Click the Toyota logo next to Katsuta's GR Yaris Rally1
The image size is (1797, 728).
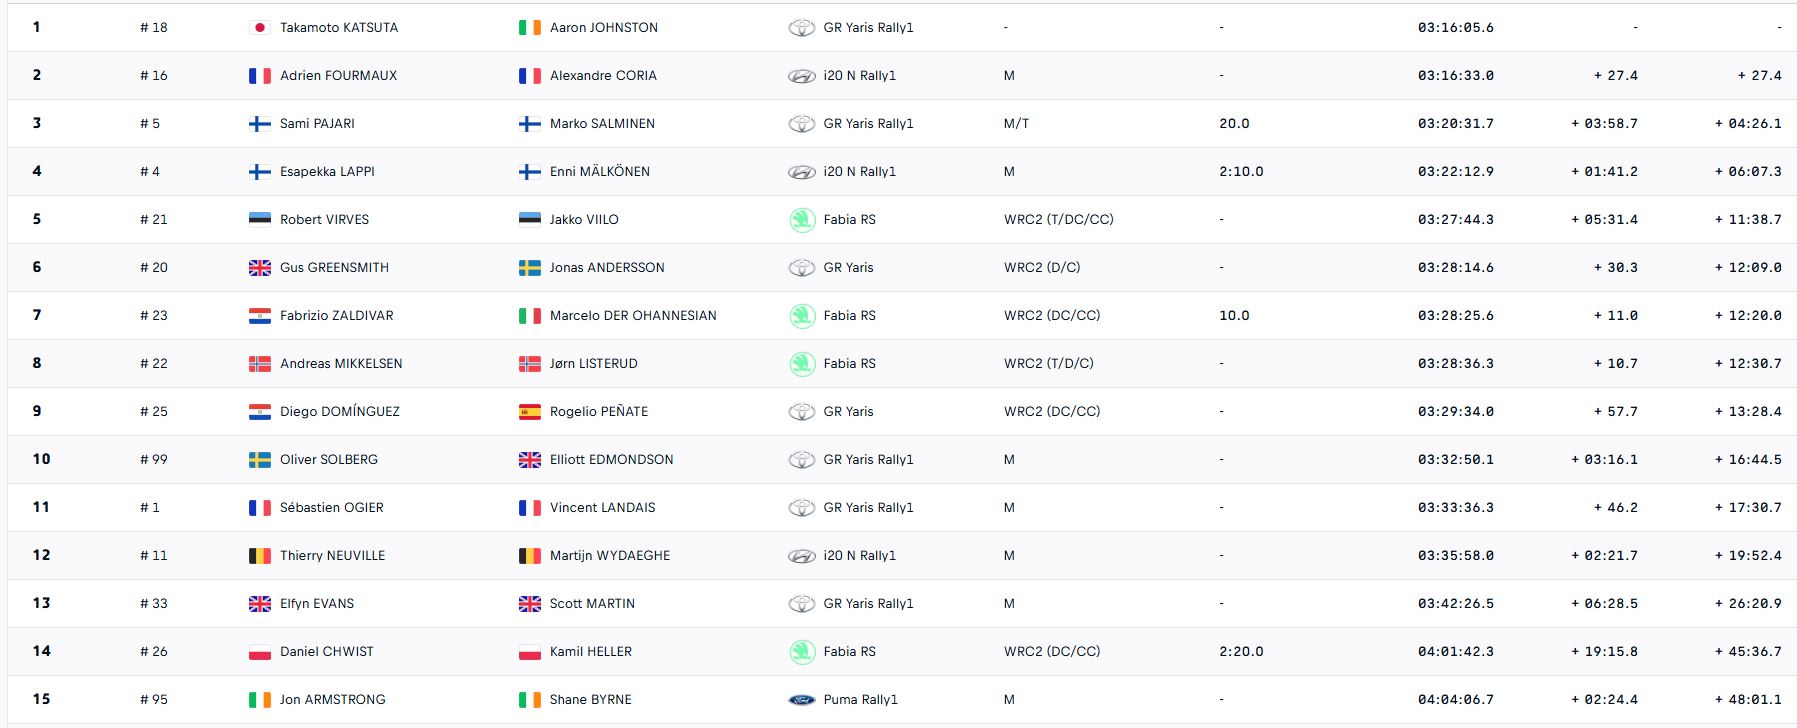click(801, 28)
